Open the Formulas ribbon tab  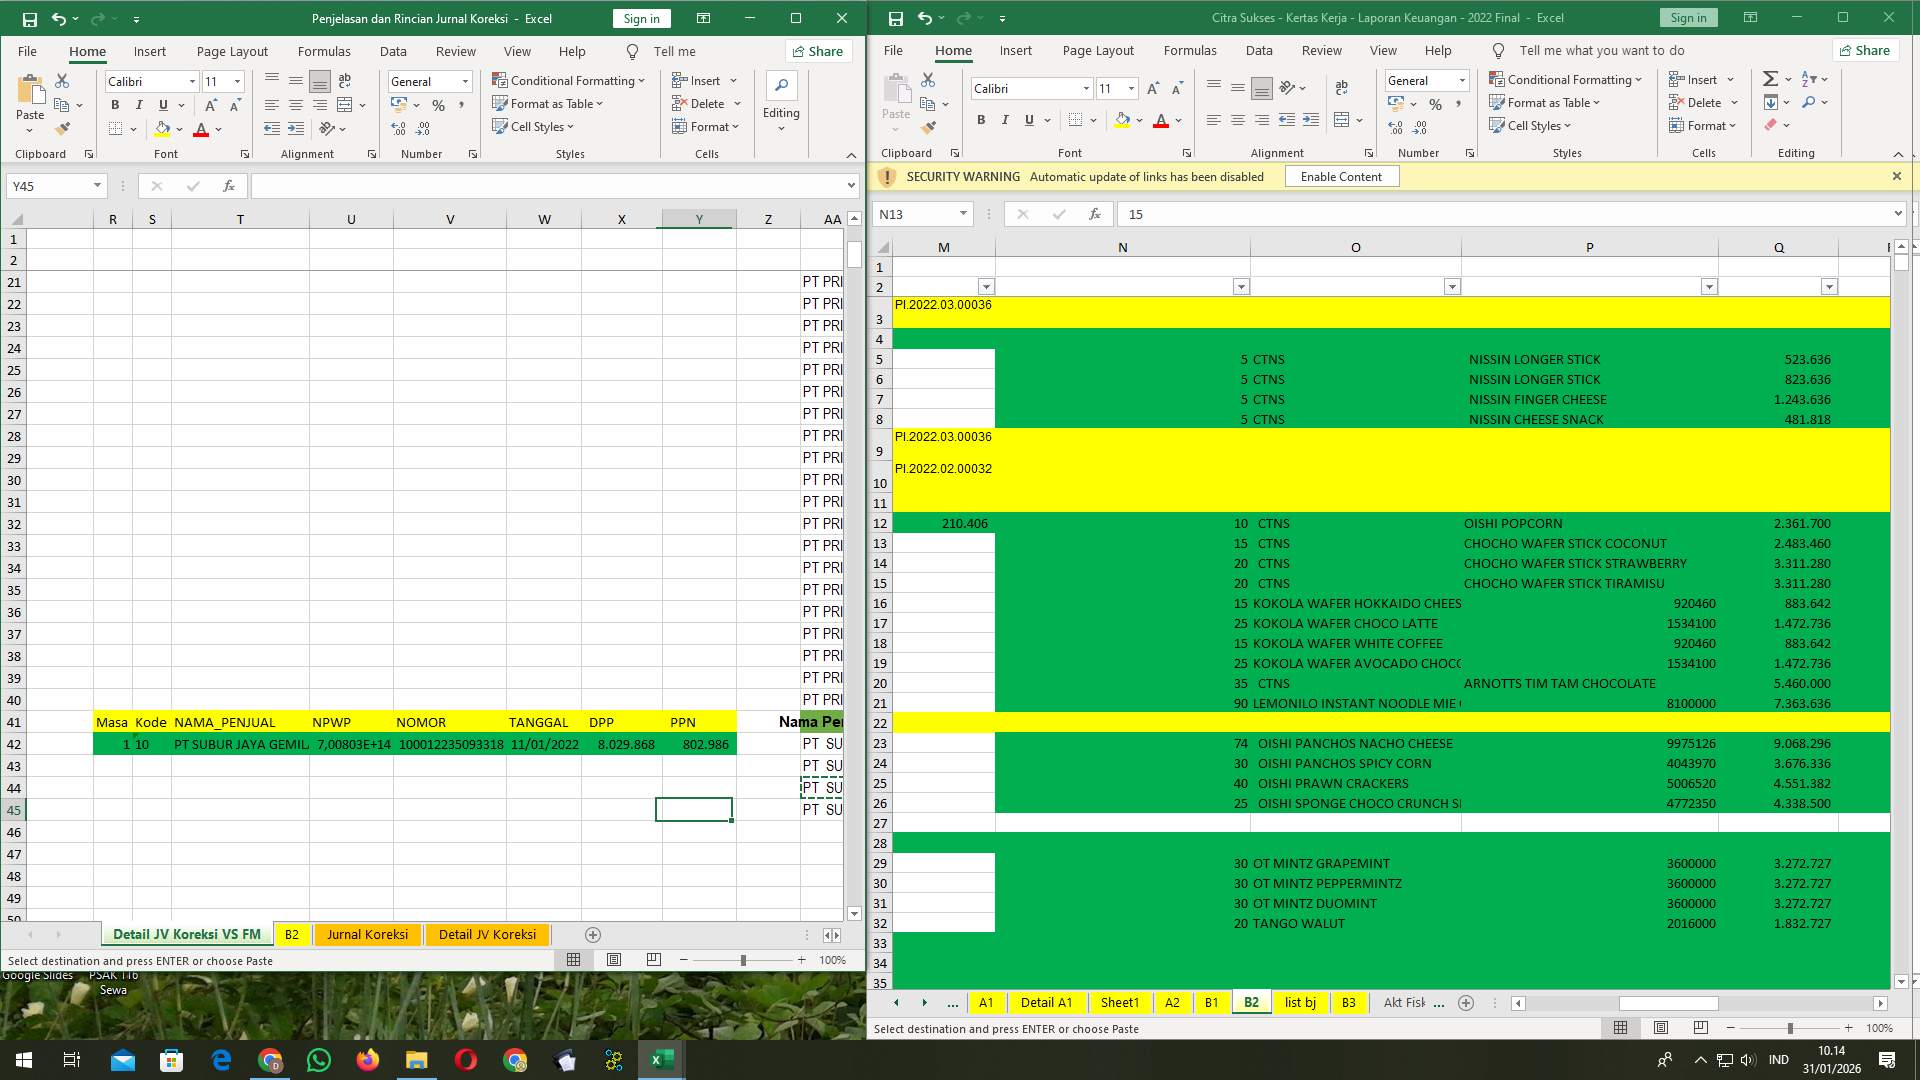coord(325,51)
